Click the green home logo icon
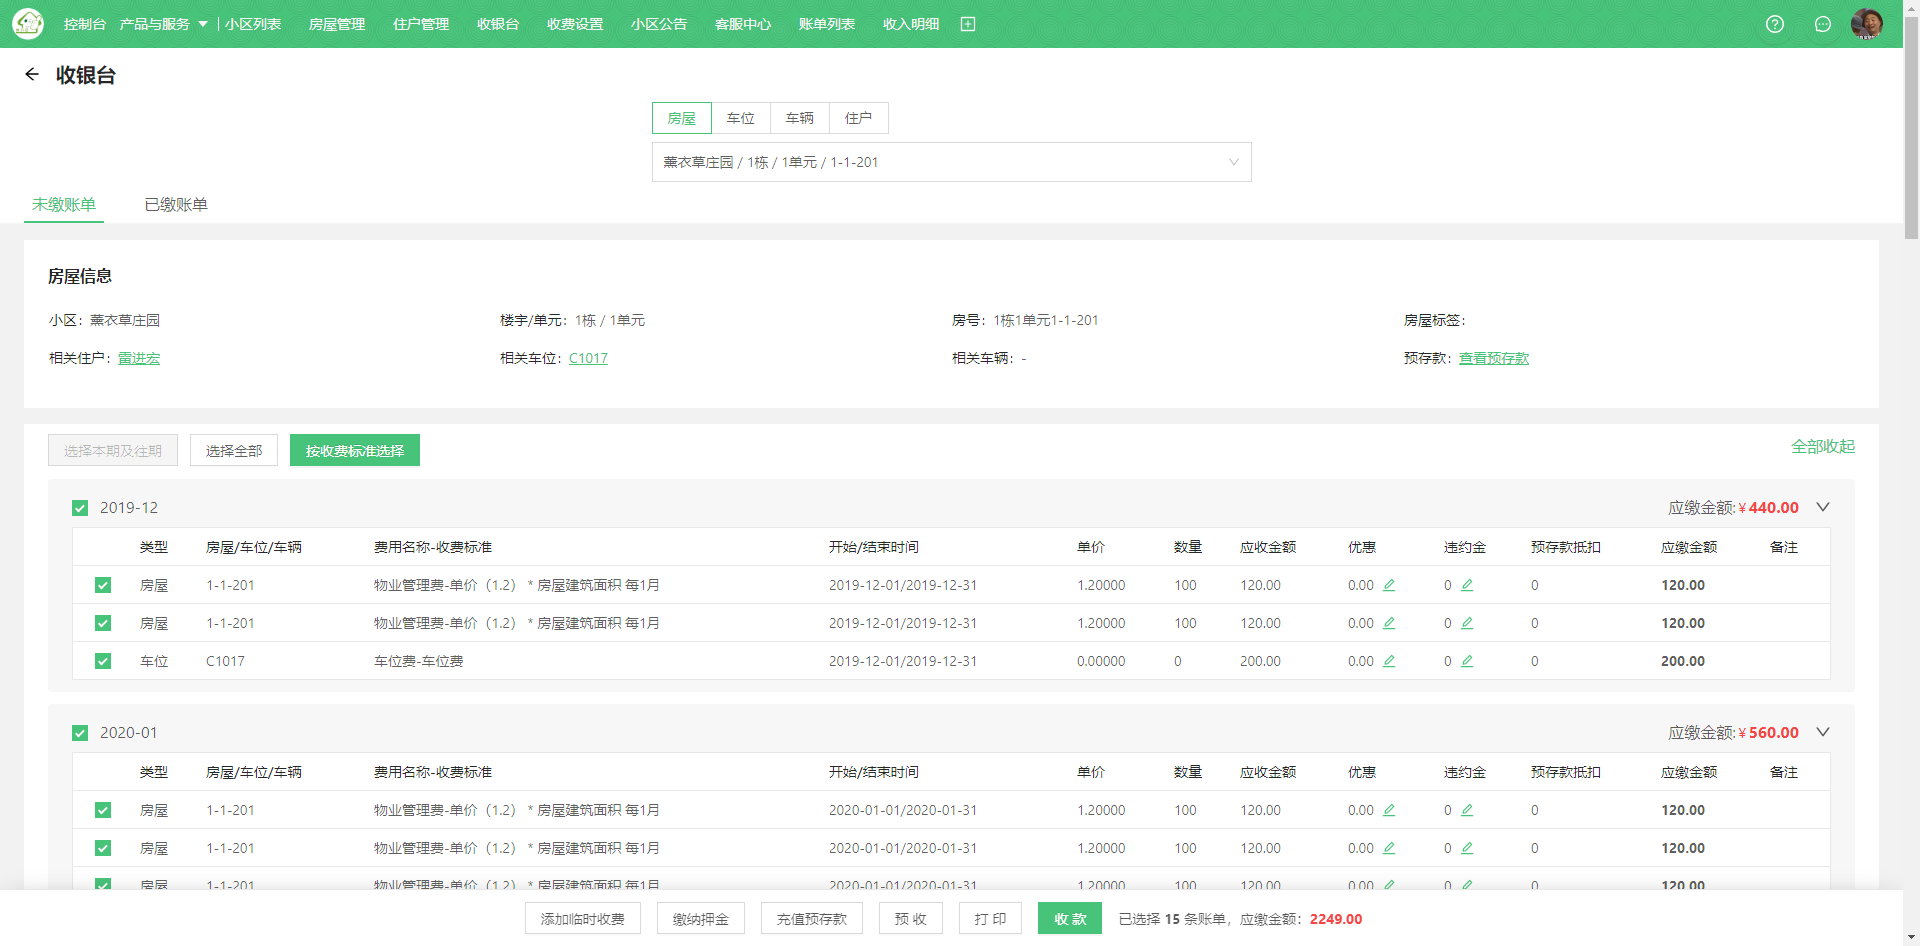This screenshot has height=946, width=1920. 28,24
